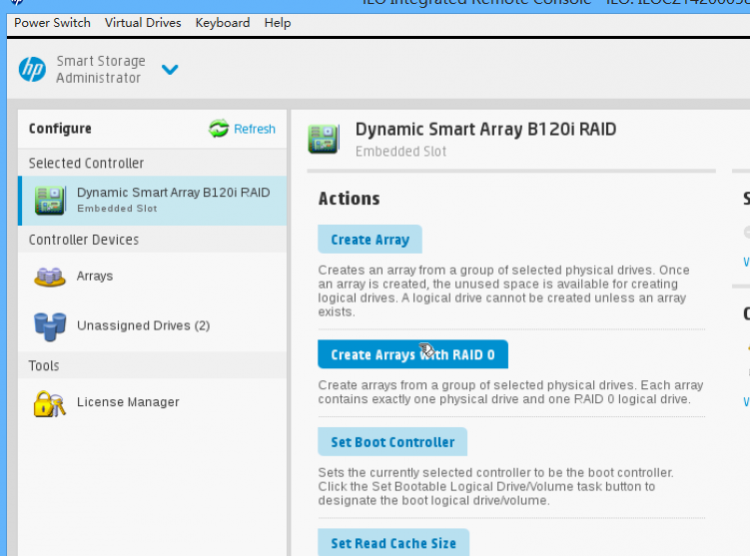This screenshot has height=556, width=750.
Task: Click the License Manager padlock and keys icon
Action: tap(50, 404)
